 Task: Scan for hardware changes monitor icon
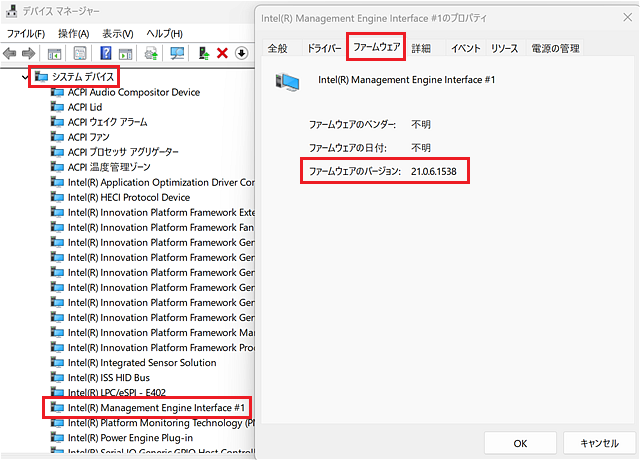pos(177,53)
